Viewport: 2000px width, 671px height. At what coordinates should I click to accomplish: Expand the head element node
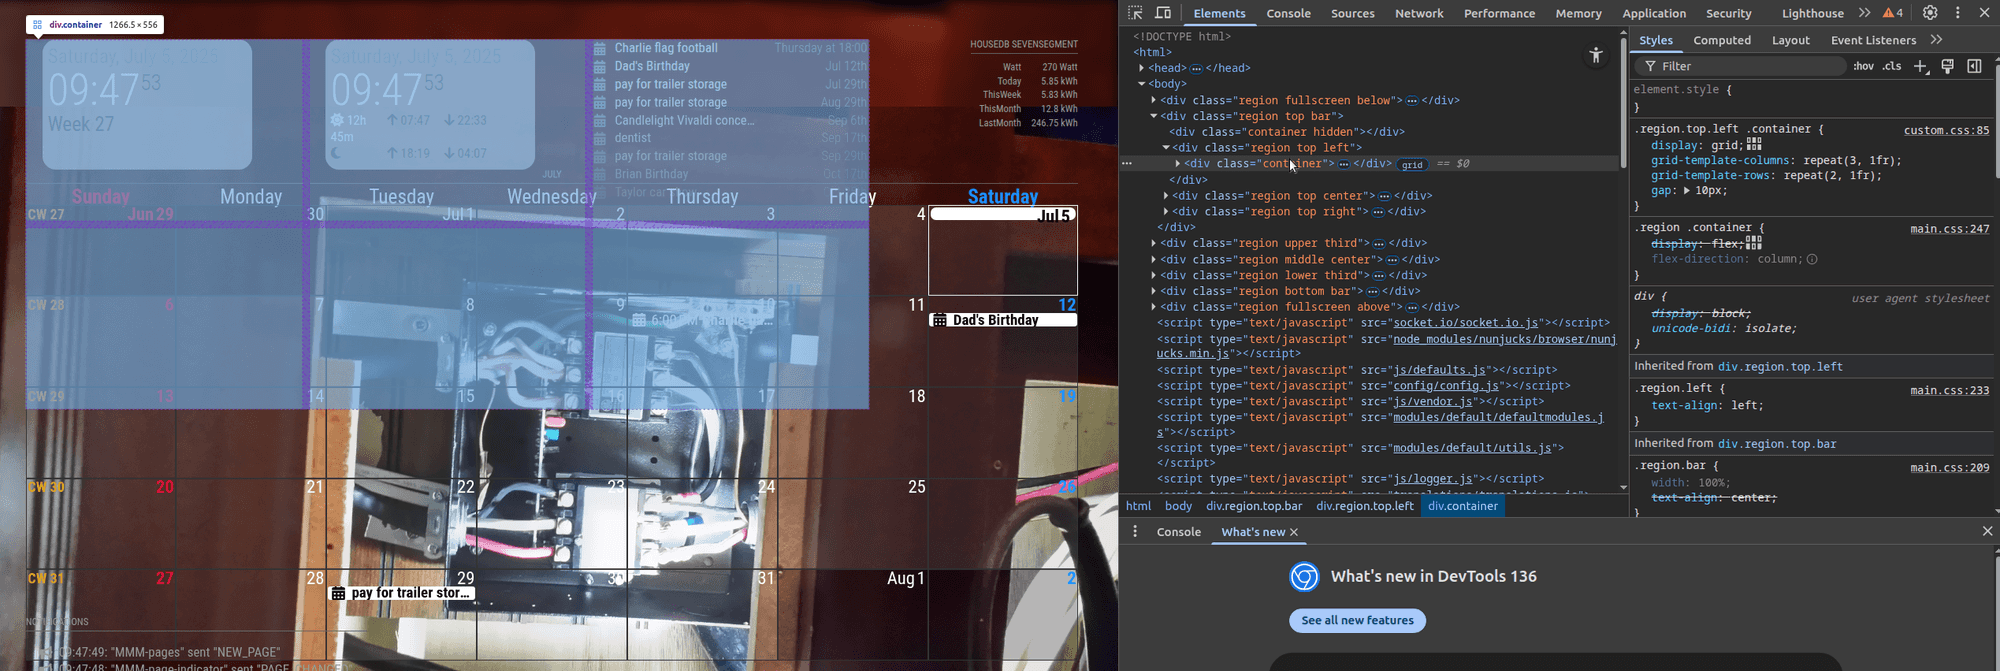(1142, 68)
